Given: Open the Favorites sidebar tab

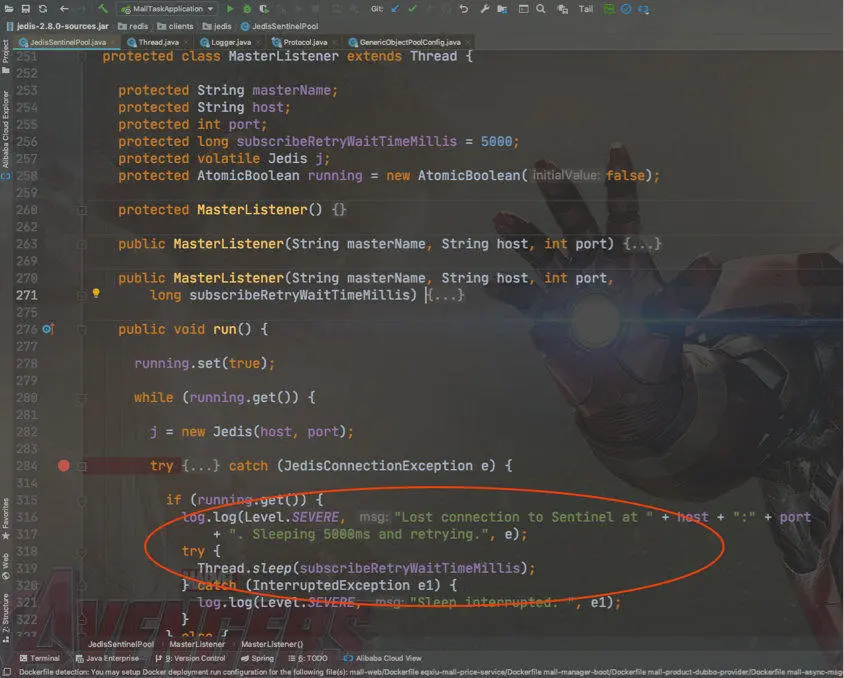Looking at the screenshot, I should point(5,519).
